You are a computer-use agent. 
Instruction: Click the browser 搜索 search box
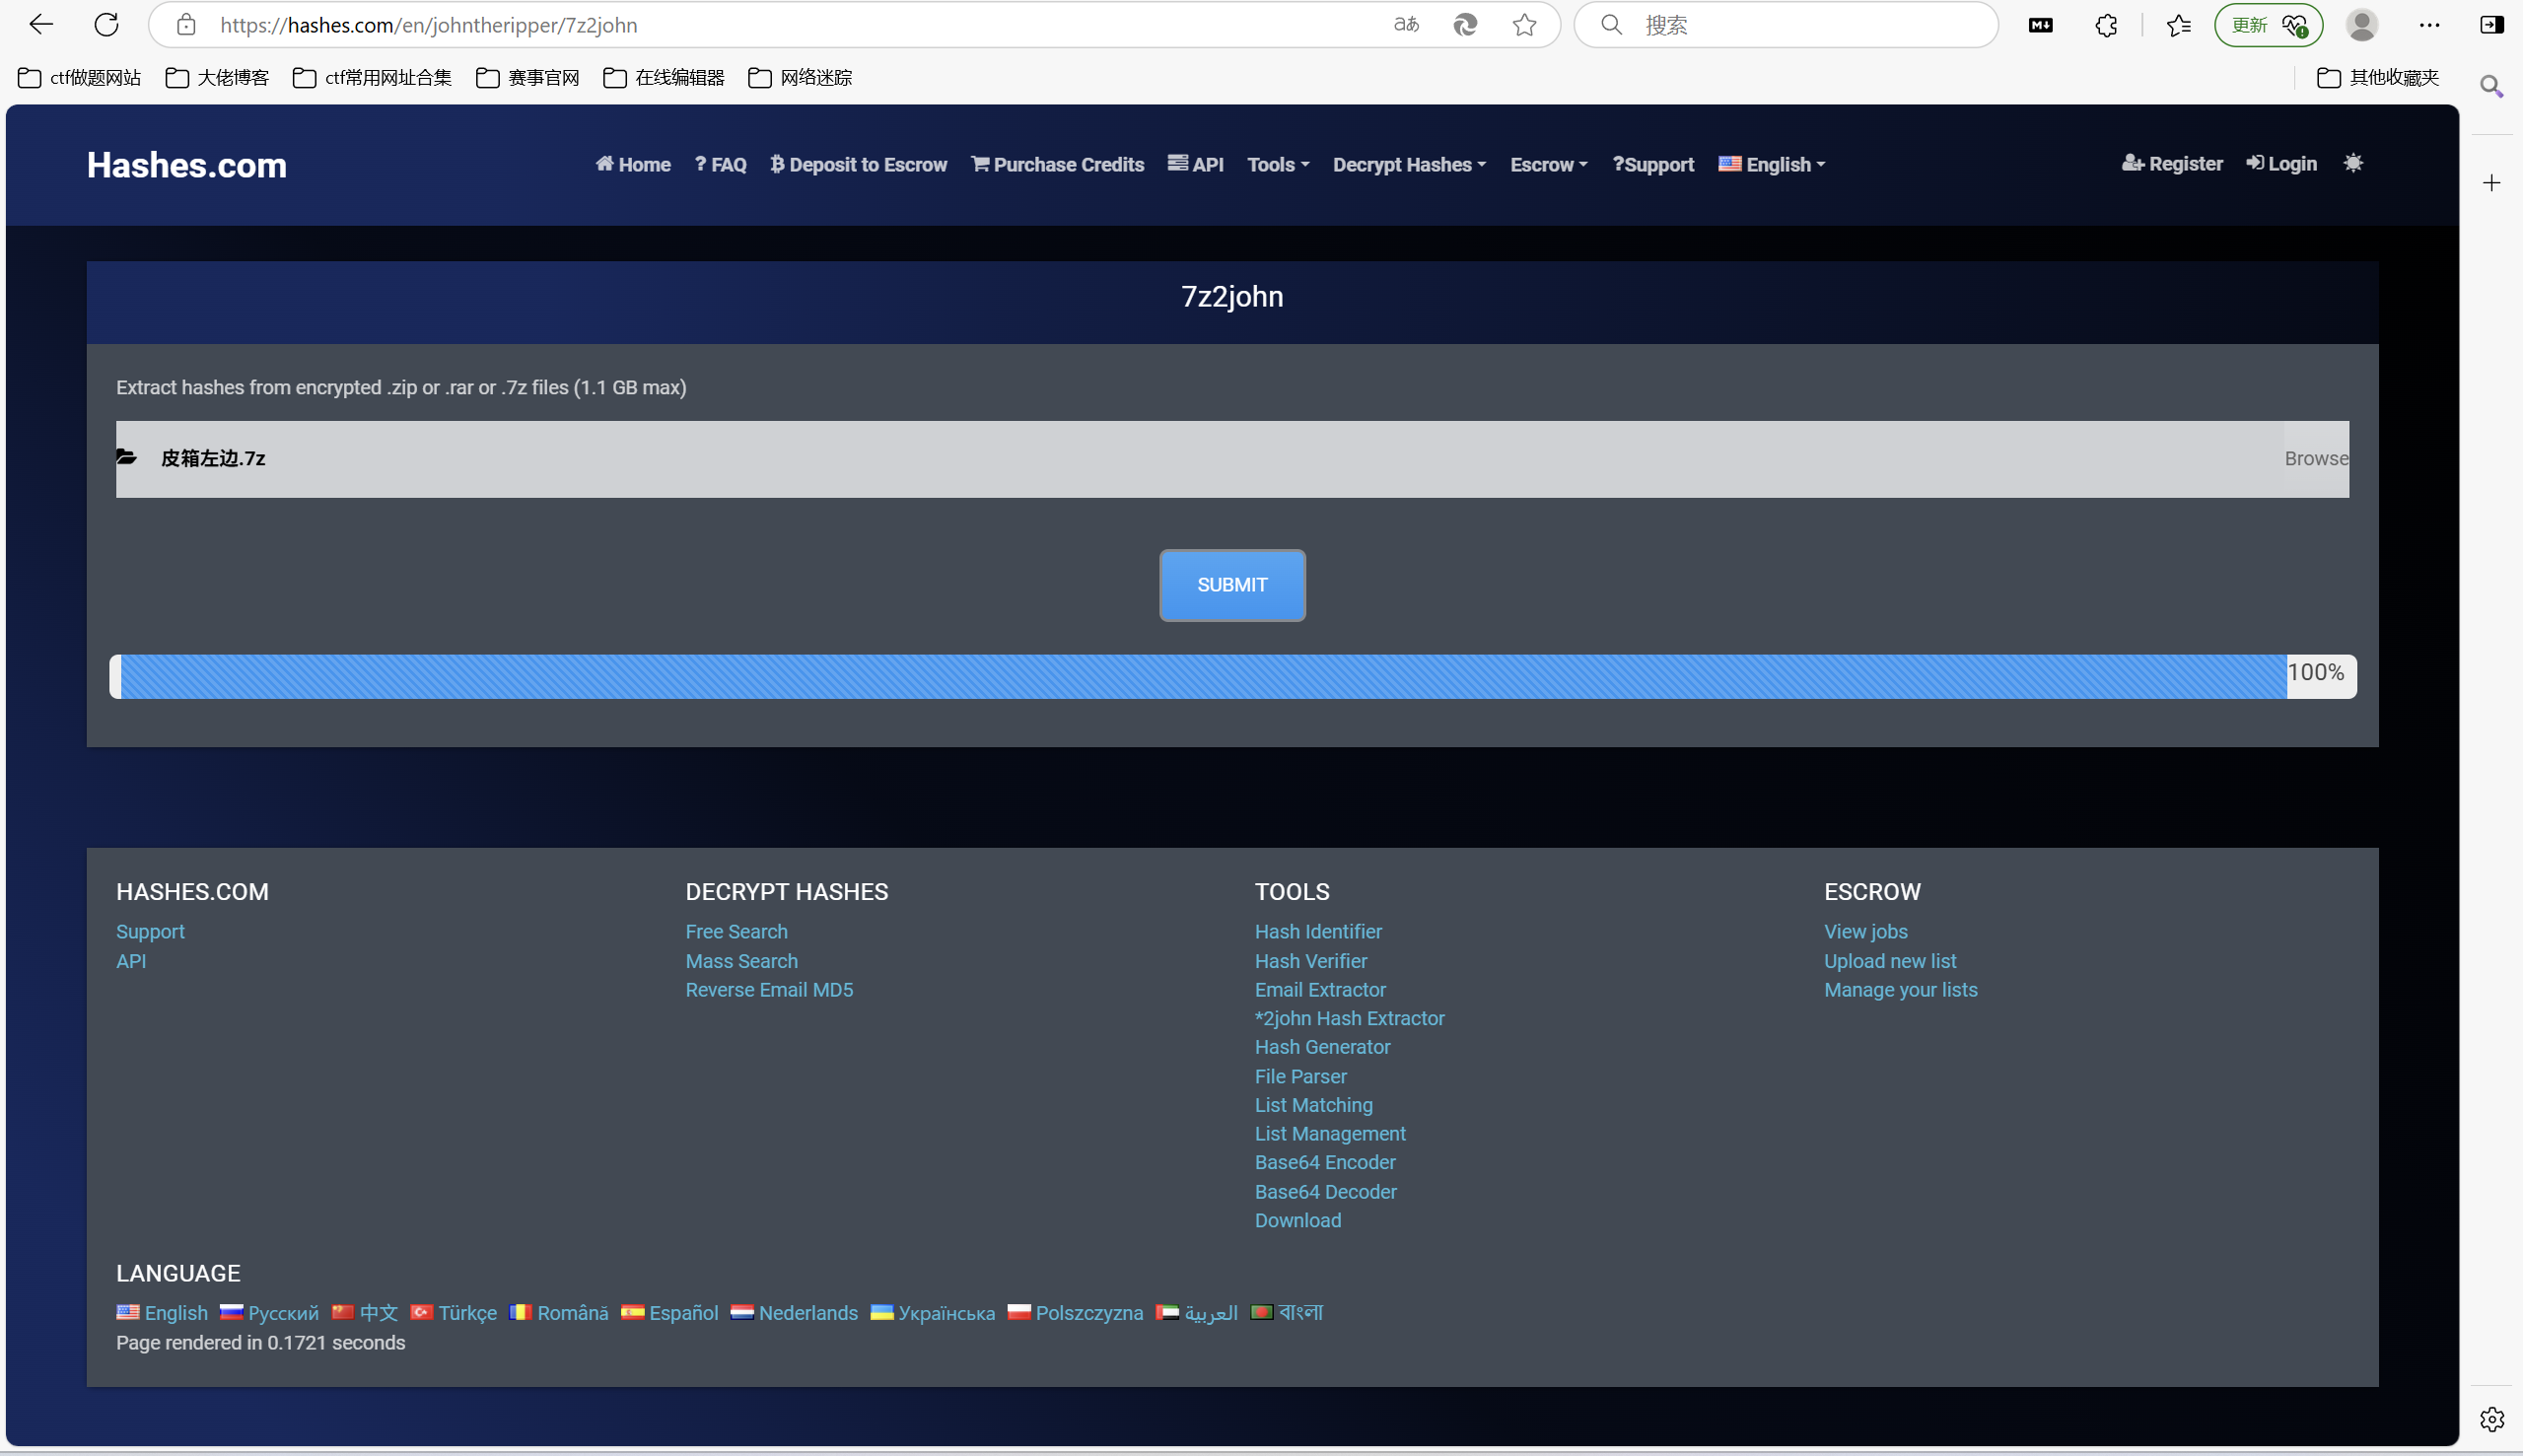(1786, 25)
